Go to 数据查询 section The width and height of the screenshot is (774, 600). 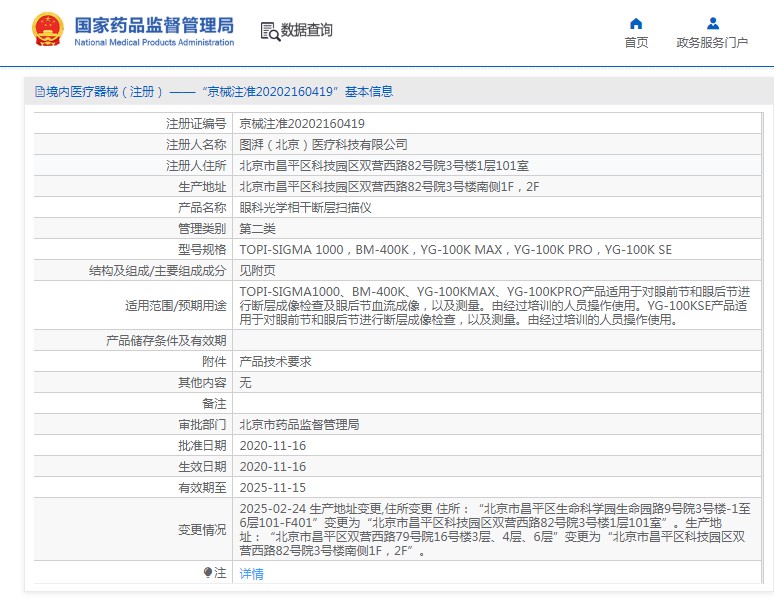click(306, 31)
